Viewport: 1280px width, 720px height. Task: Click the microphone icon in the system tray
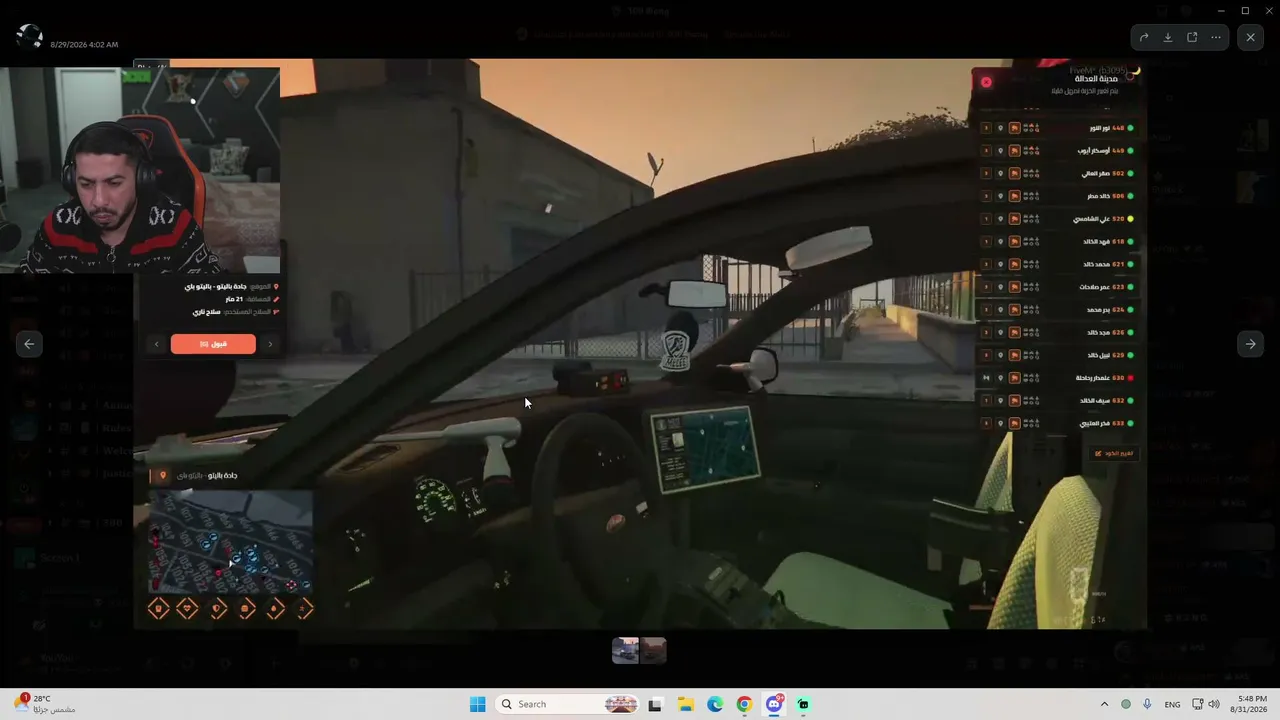tap(1147, 704)
